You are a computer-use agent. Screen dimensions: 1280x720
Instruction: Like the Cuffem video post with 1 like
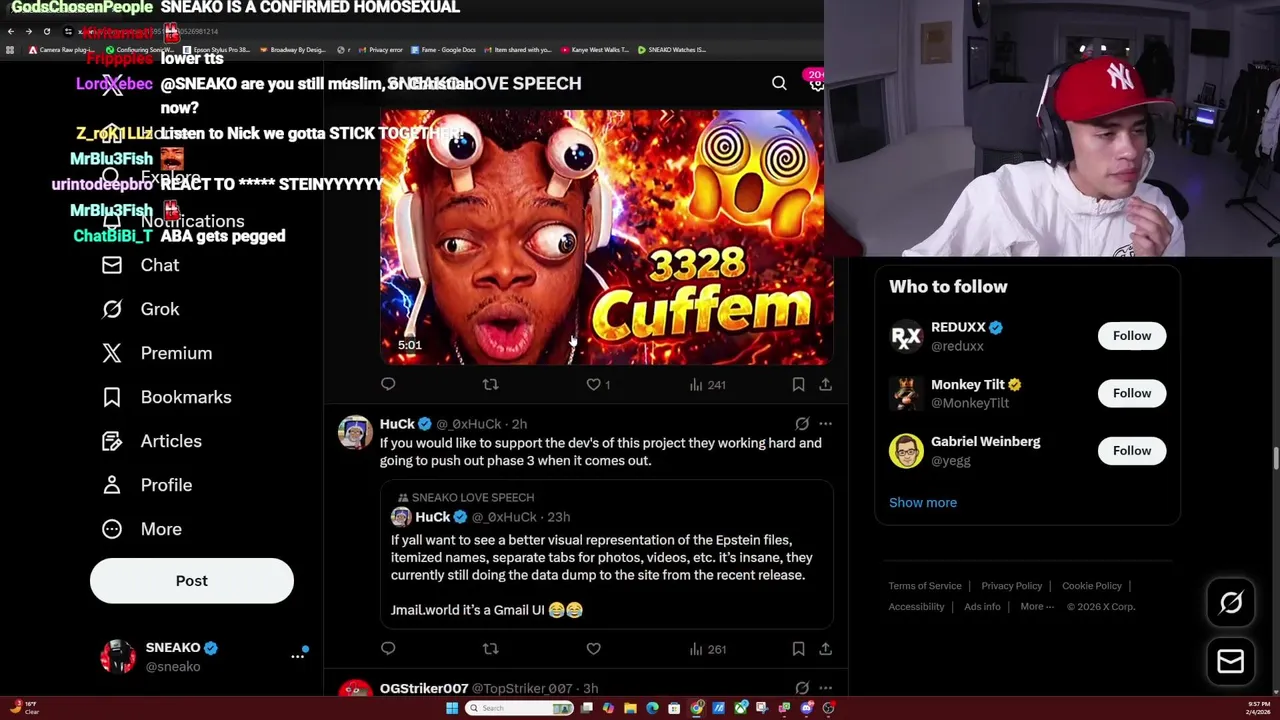598,384
